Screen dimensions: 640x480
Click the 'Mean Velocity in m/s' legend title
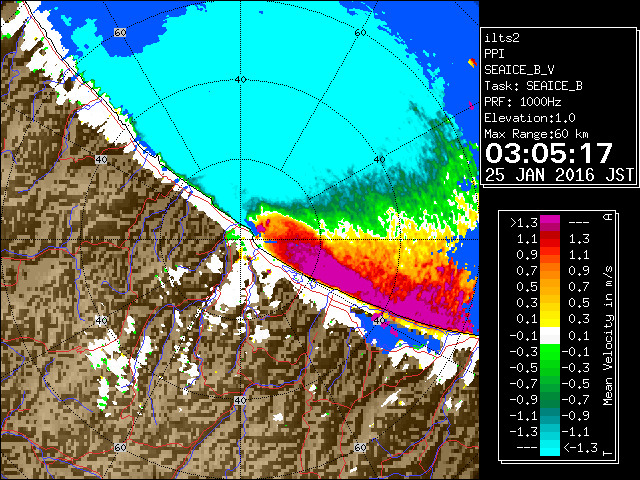tap(608, 336)
